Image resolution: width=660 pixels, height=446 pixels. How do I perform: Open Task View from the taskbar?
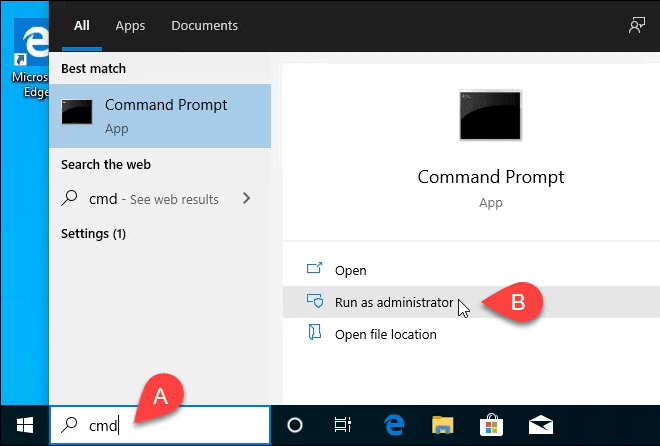click(x=342, y=424)
